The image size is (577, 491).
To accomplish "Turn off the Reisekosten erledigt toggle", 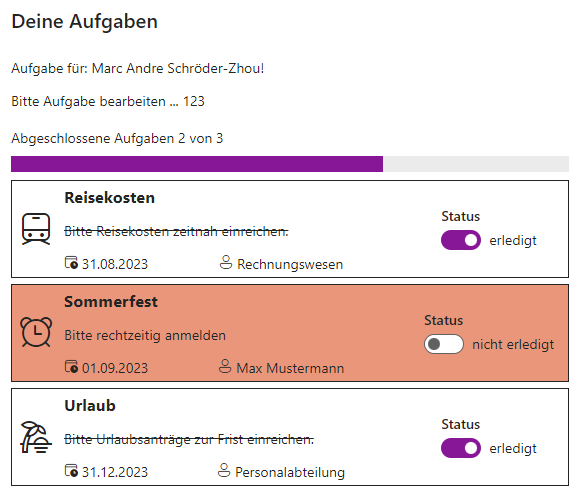I will [461, 240].
